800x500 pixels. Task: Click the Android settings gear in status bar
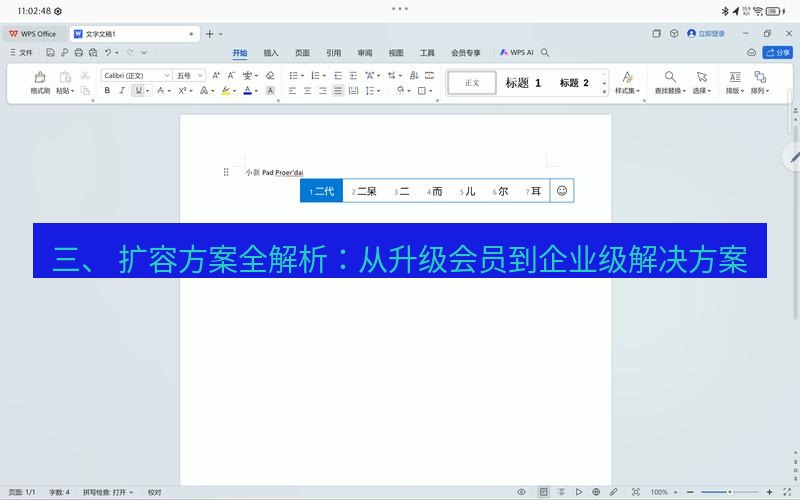point(58,11)
